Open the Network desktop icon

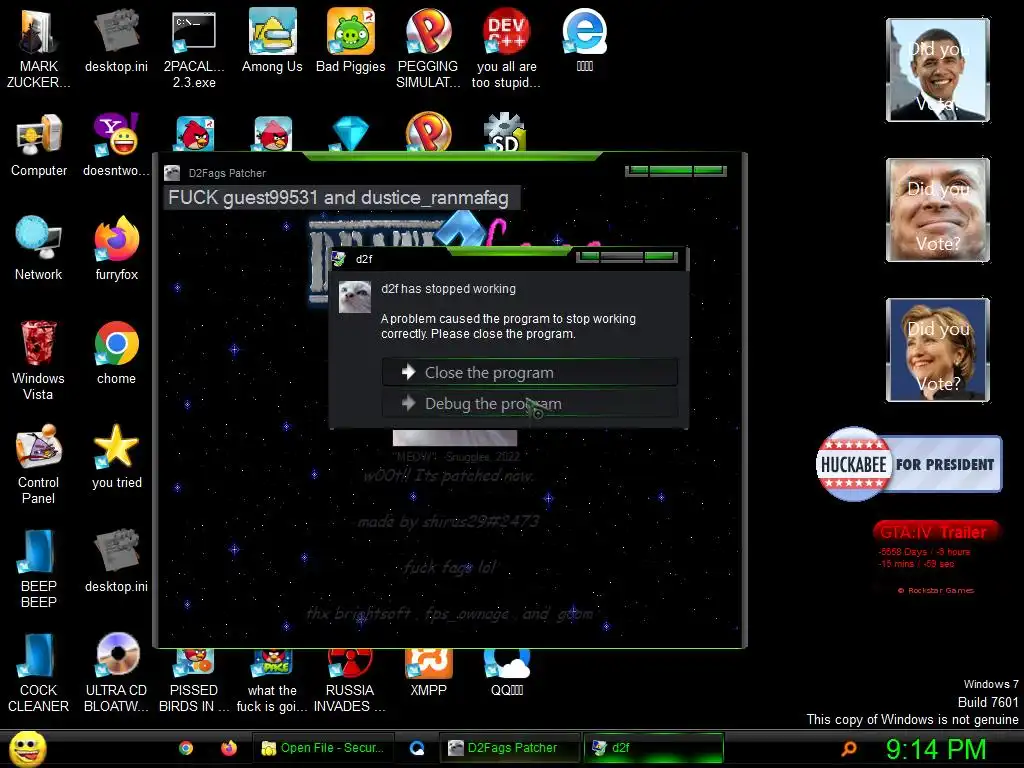[x=39, y=249]
